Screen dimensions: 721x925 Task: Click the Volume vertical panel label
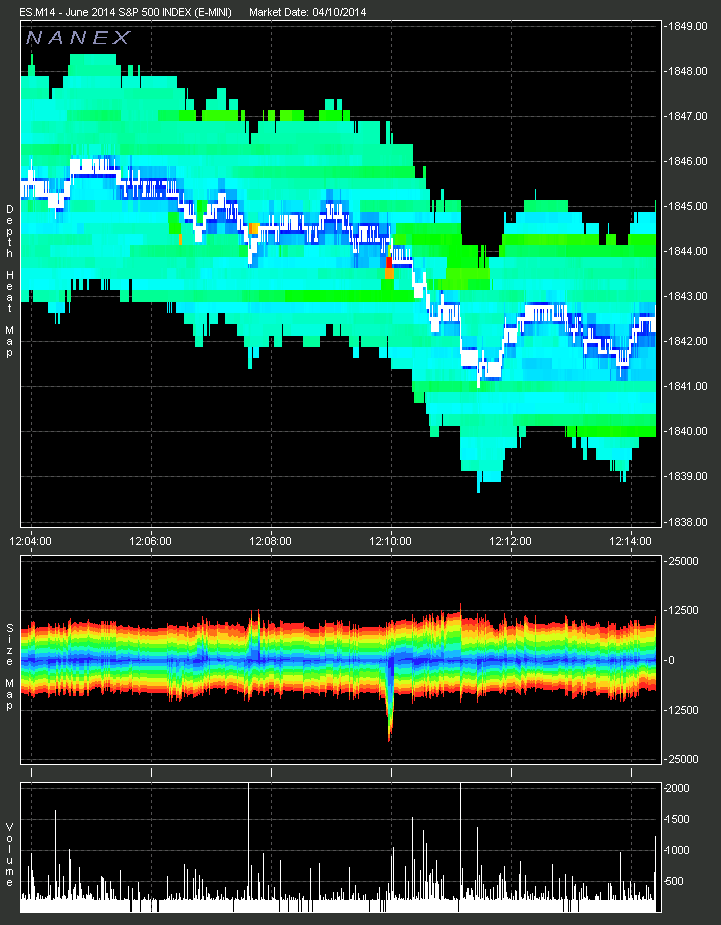[x=9, y=854]
